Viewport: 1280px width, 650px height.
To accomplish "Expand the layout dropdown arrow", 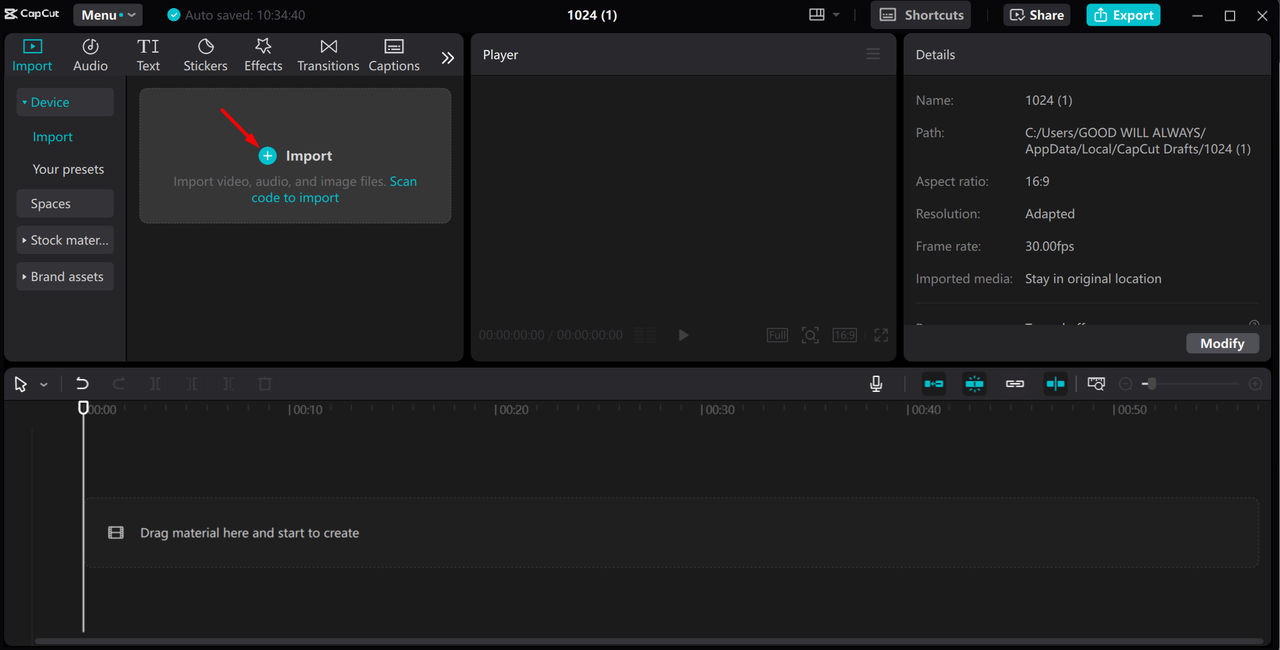I will tap(836, 15).
